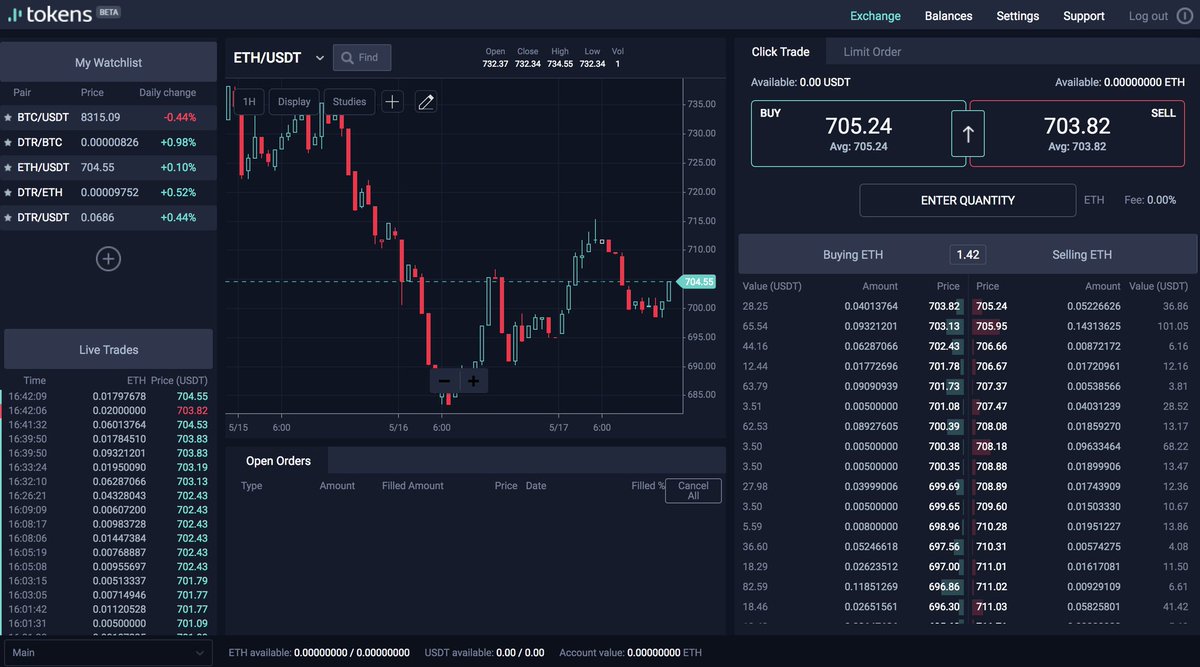
Task: Click the up-arrow swap button between prices
Action: pyautogui.click(x=968, y=133)
